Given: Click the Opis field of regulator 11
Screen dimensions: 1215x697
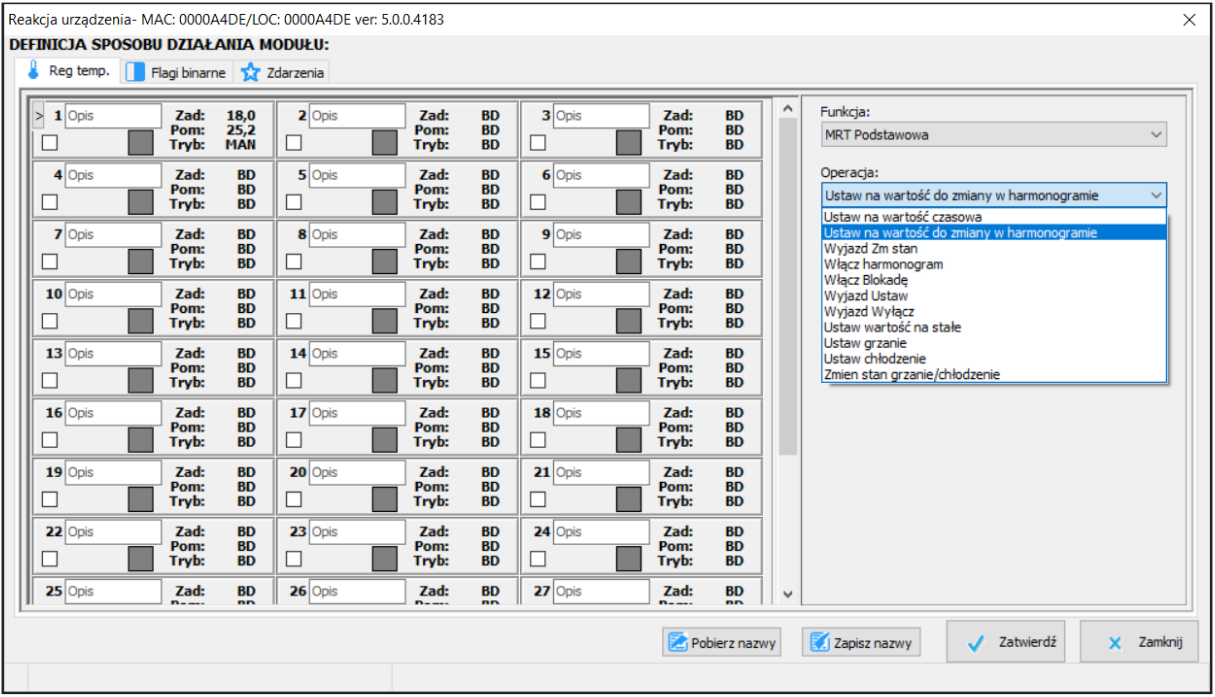Looking at the screenshot, I should tap(357, 294).
